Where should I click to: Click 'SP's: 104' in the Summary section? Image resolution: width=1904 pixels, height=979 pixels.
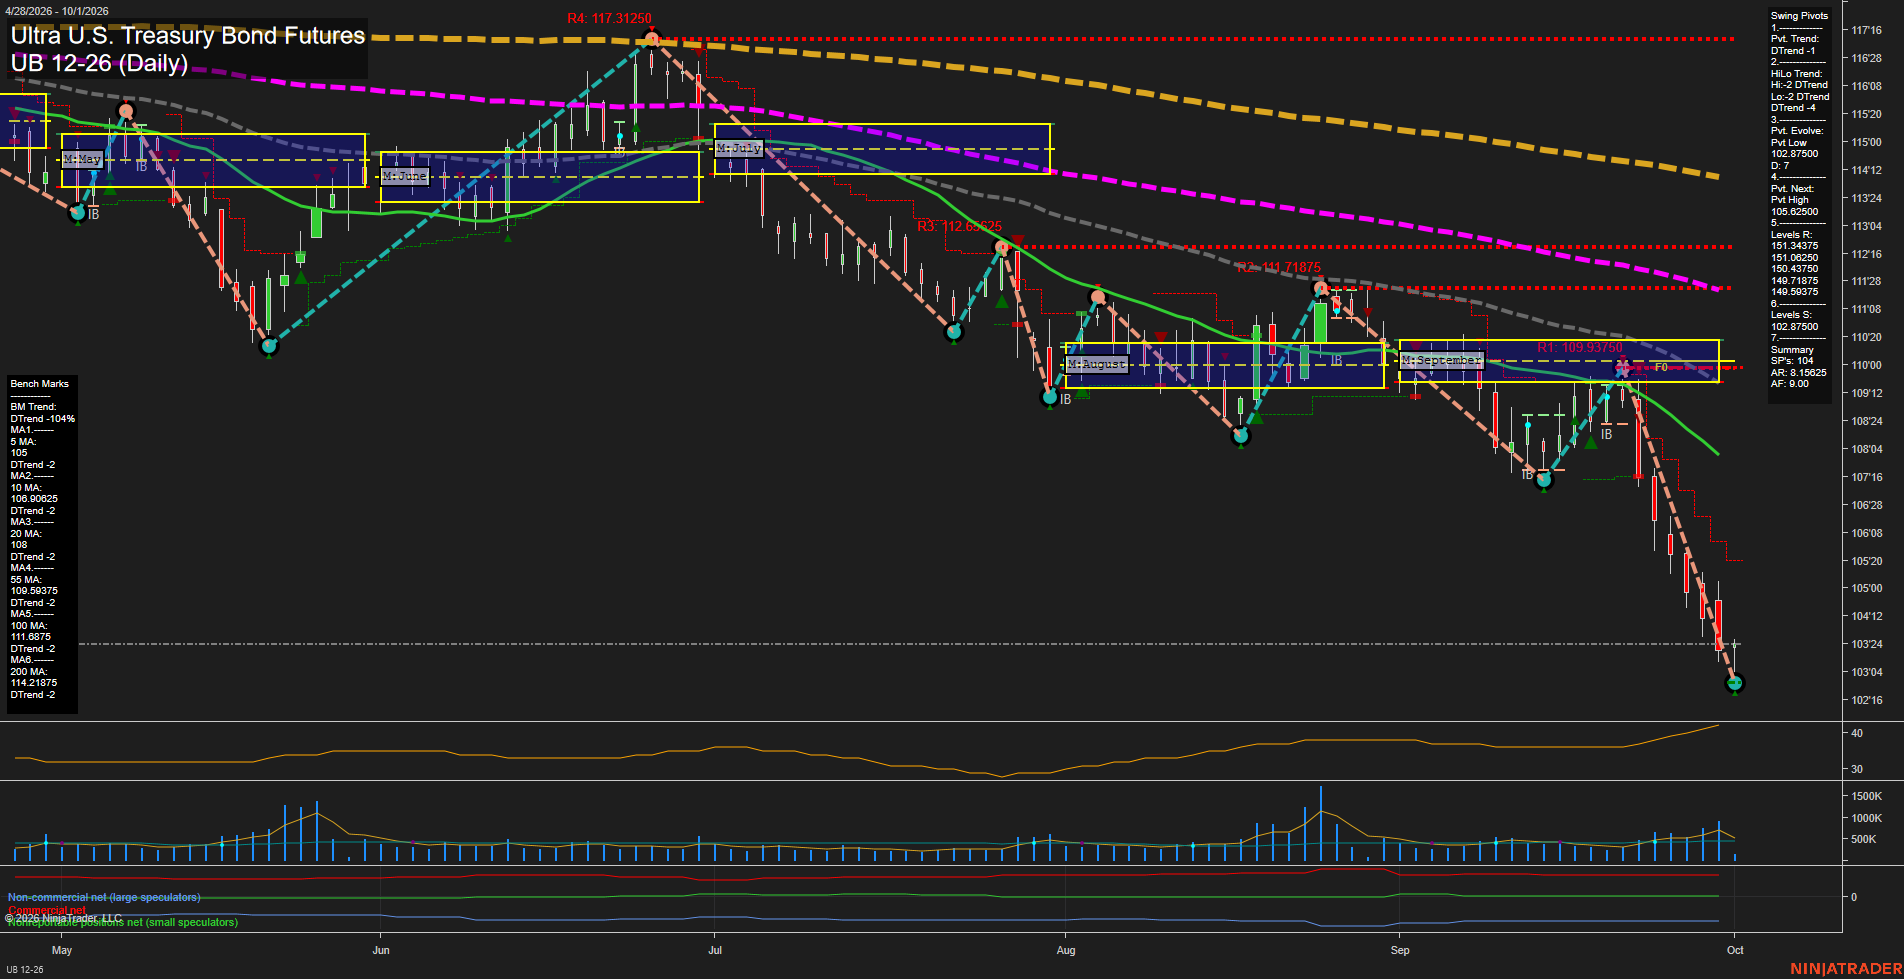[x=1792, y=361]
